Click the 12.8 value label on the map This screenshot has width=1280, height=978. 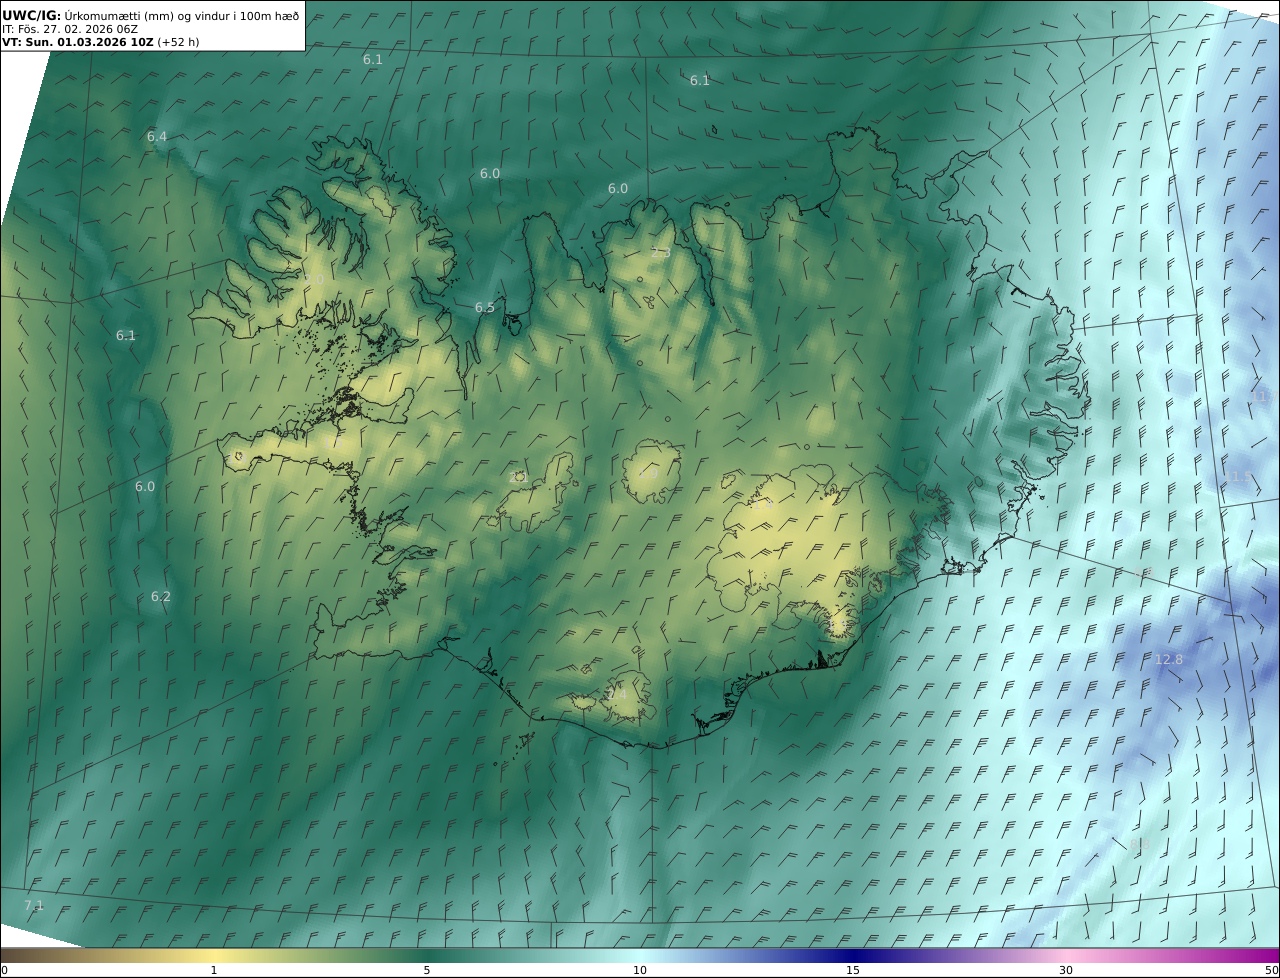coord(1169,660)
